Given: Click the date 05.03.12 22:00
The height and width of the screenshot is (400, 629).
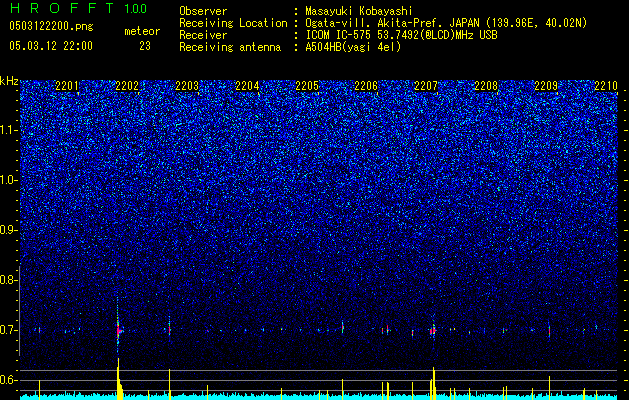Looking at the screenshot, I should (51, 46).
